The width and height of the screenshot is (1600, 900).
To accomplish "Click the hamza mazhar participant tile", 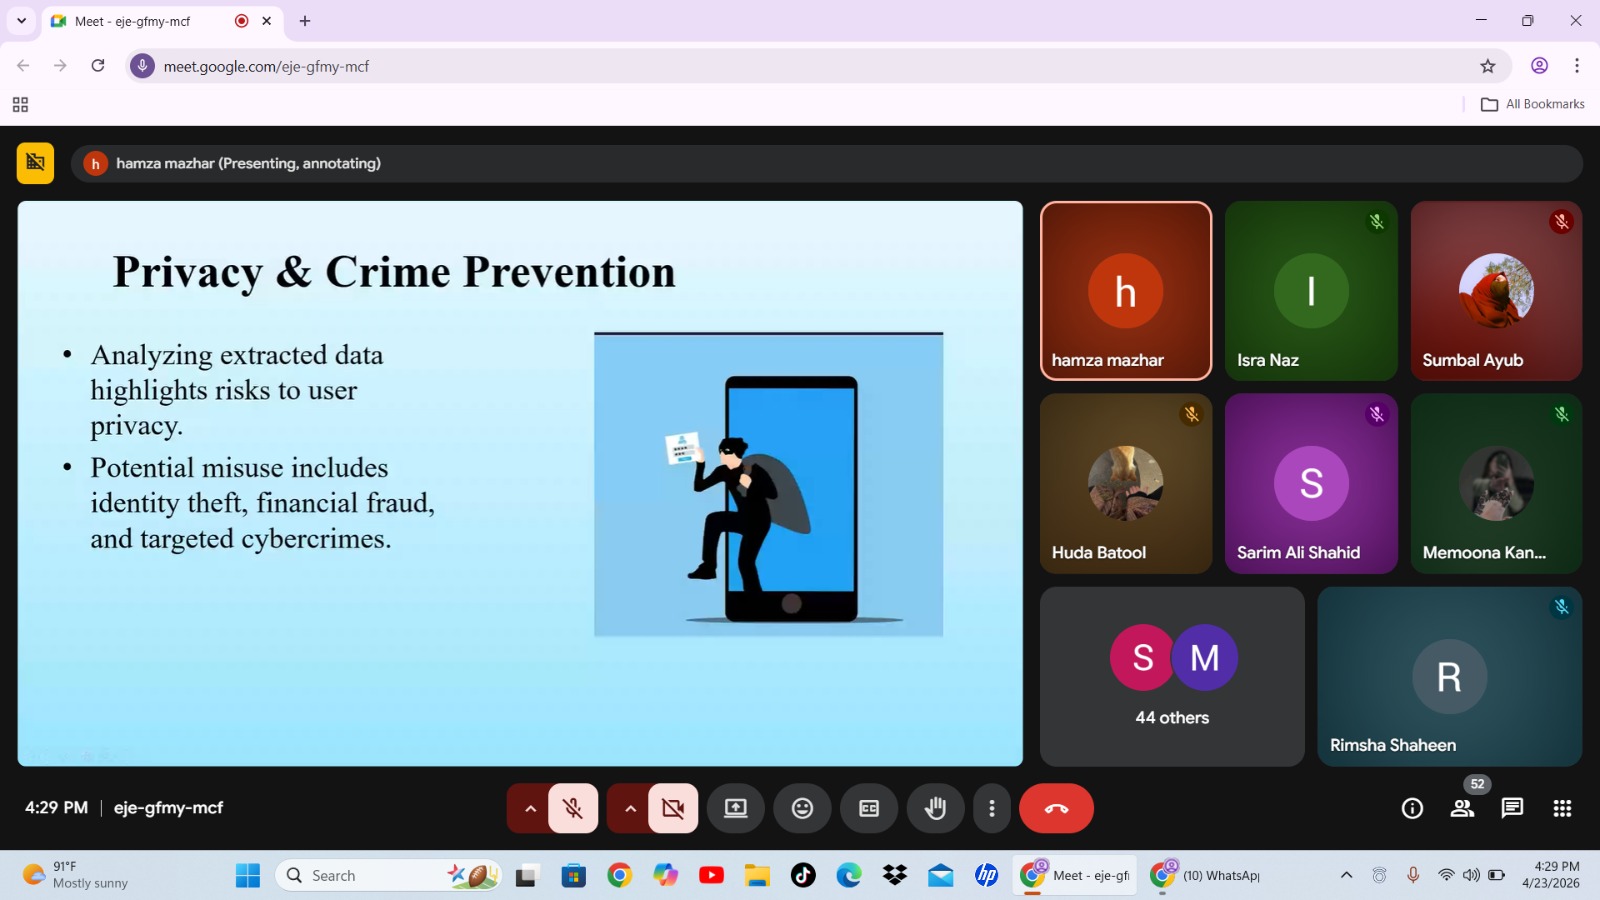I will (1126, 291).
